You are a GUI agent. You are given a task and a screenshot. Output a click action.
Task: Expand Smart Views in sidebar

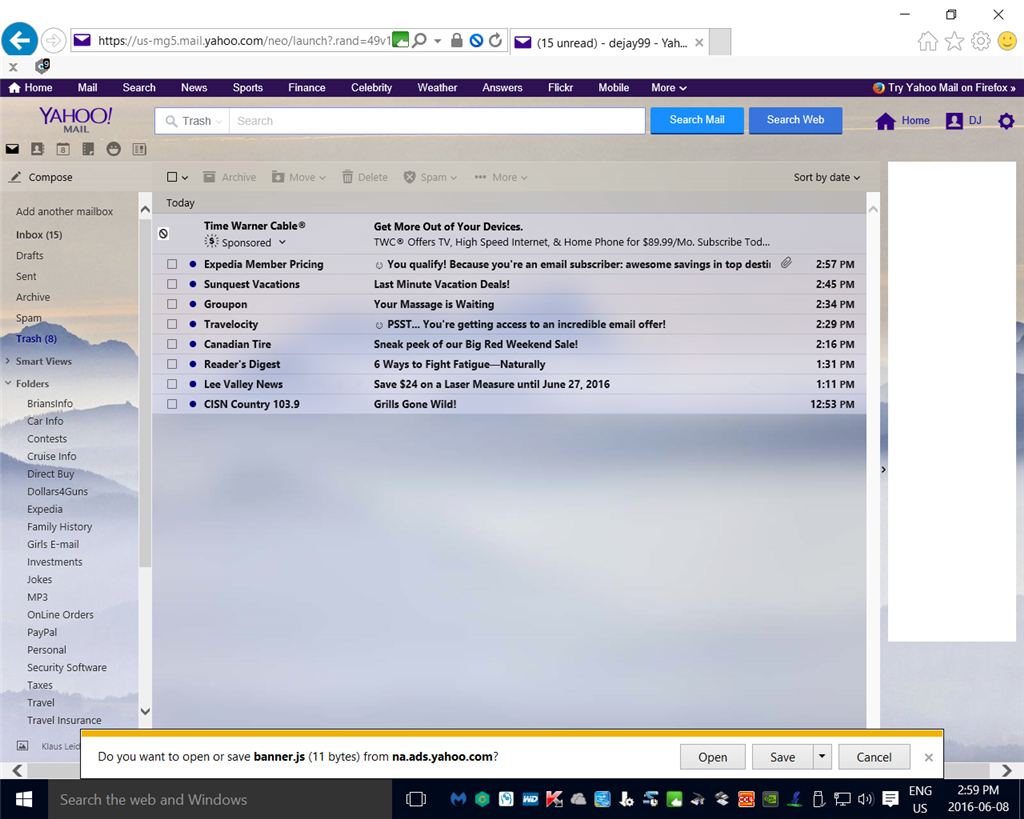[x=8, y=361]
